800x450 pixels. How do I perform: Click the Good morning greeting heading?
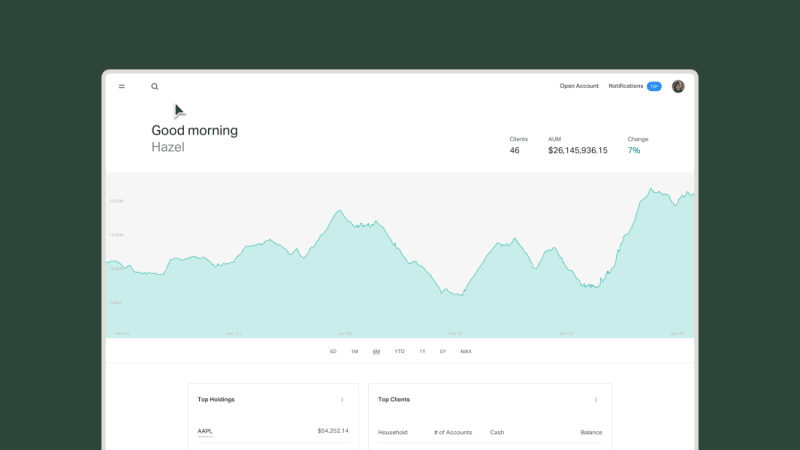tap(194, 131)
